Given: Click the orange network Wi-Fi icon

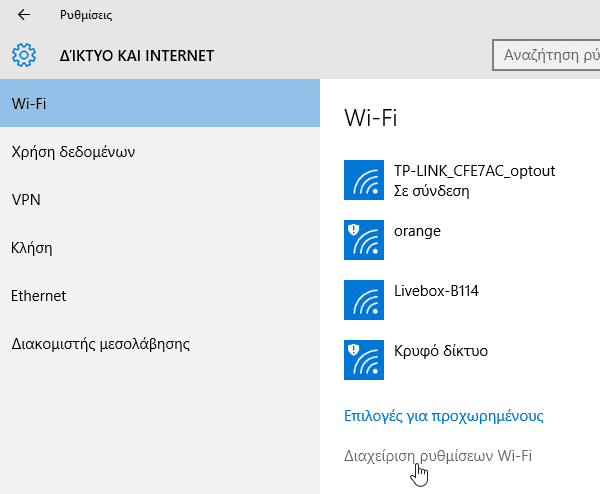Looking at the screenshot, I should coord(363,240).
